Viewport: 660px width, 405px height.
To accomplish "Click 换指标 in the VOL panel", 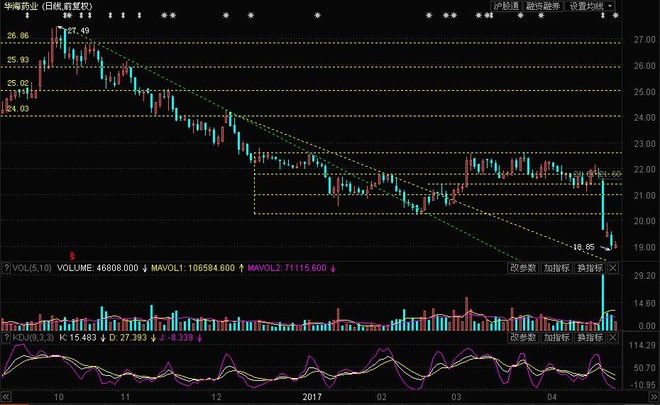I will [590, 268].
